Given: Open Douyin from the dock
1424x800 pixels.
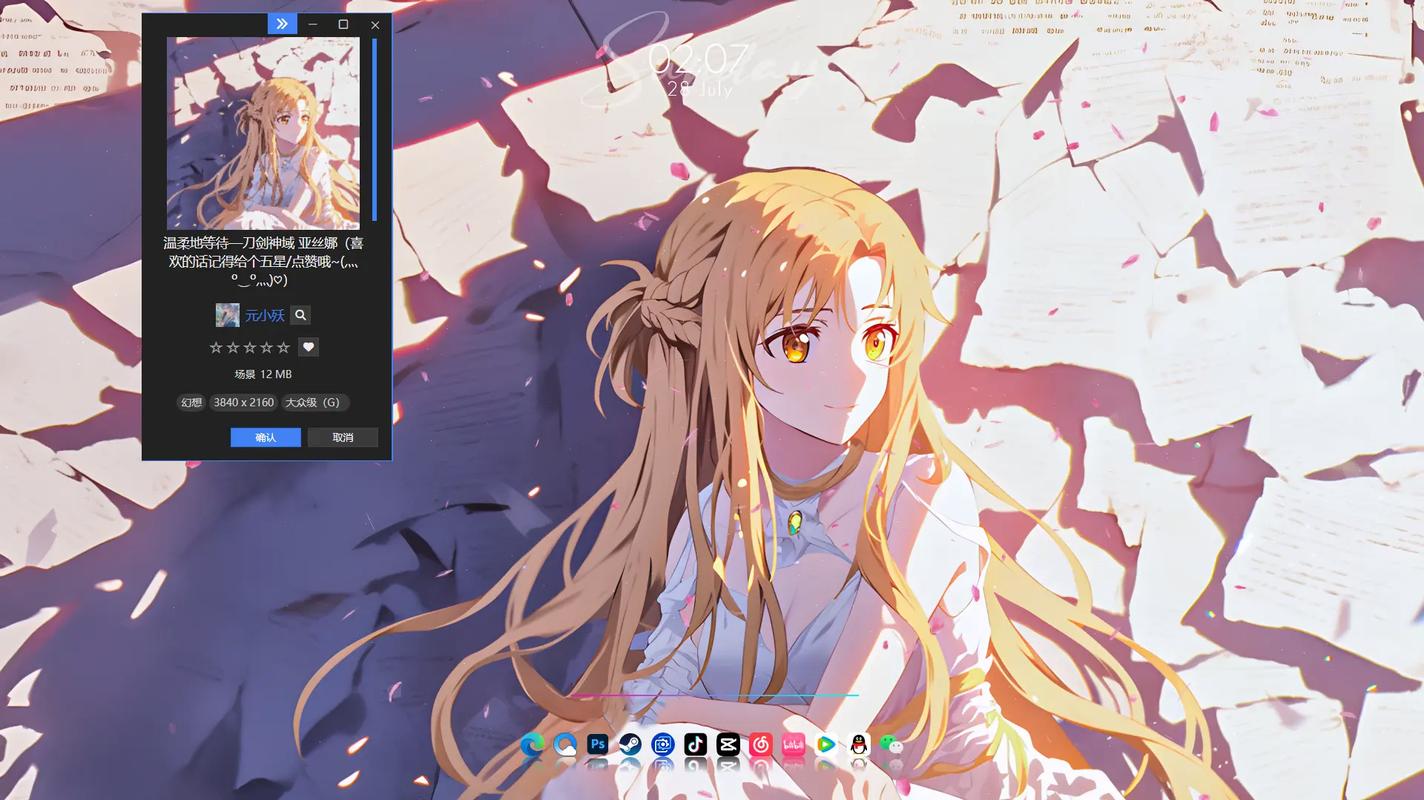Looking at the screenshot, I should click(694, 745).
